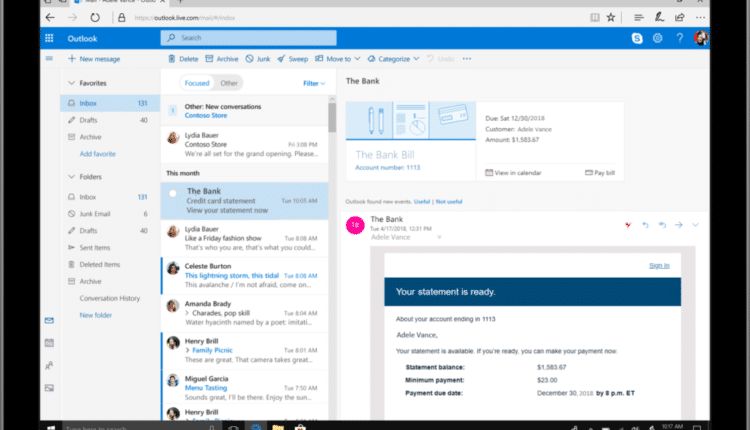Click the Sign in link in email

[x=659, y=265]
